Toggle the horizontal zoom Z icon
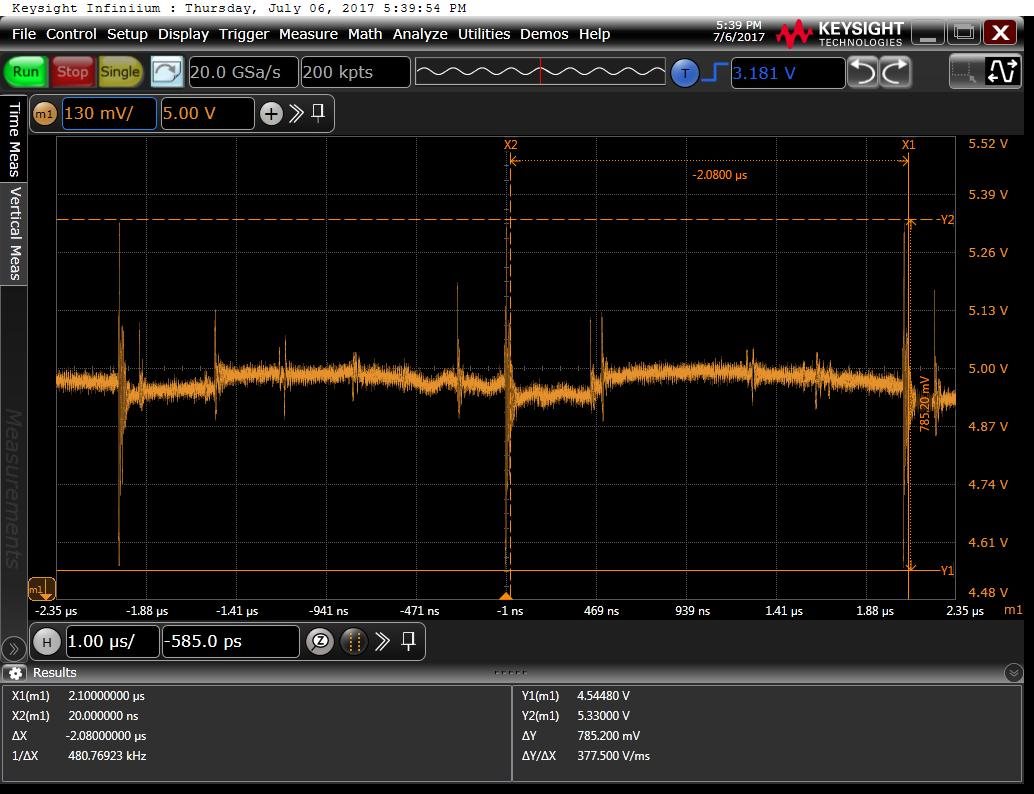This screenshot has width=1034, height=794. pyautogui.click(x=320, y=641)
